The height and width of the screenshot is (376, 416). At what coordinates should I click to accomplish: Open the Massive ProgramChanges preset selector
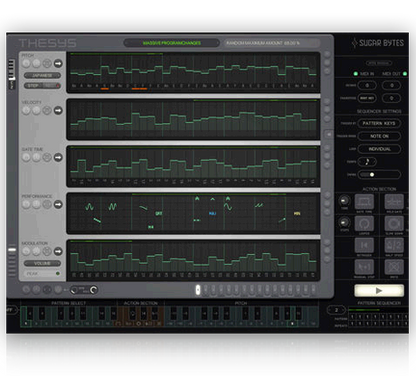172,43
